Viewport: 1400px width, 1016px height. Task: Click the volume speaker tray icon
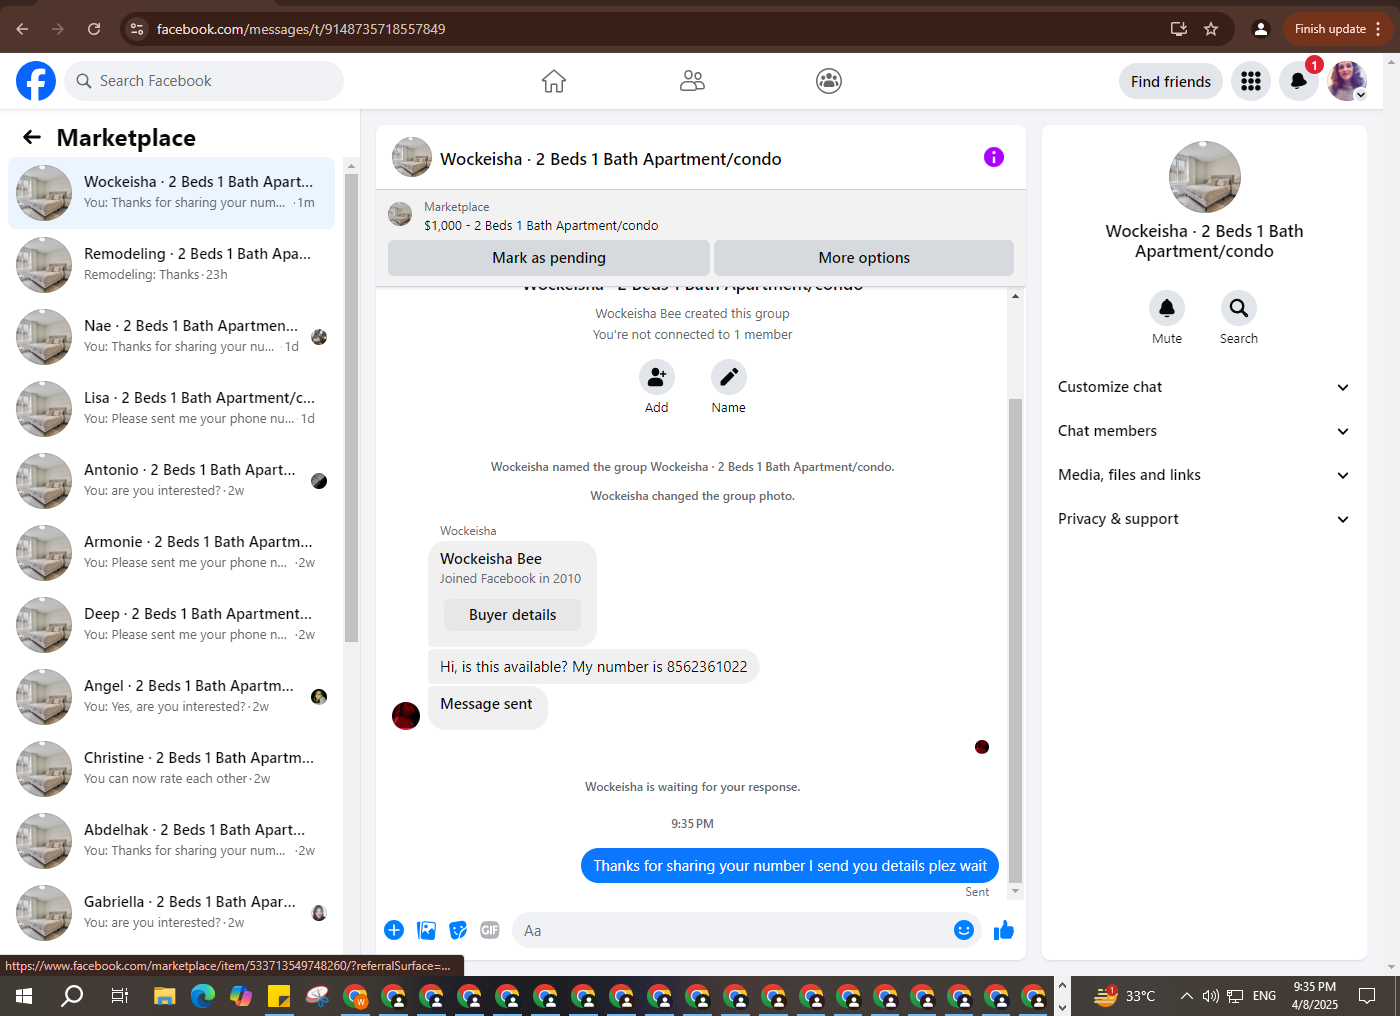[1211, 996]
